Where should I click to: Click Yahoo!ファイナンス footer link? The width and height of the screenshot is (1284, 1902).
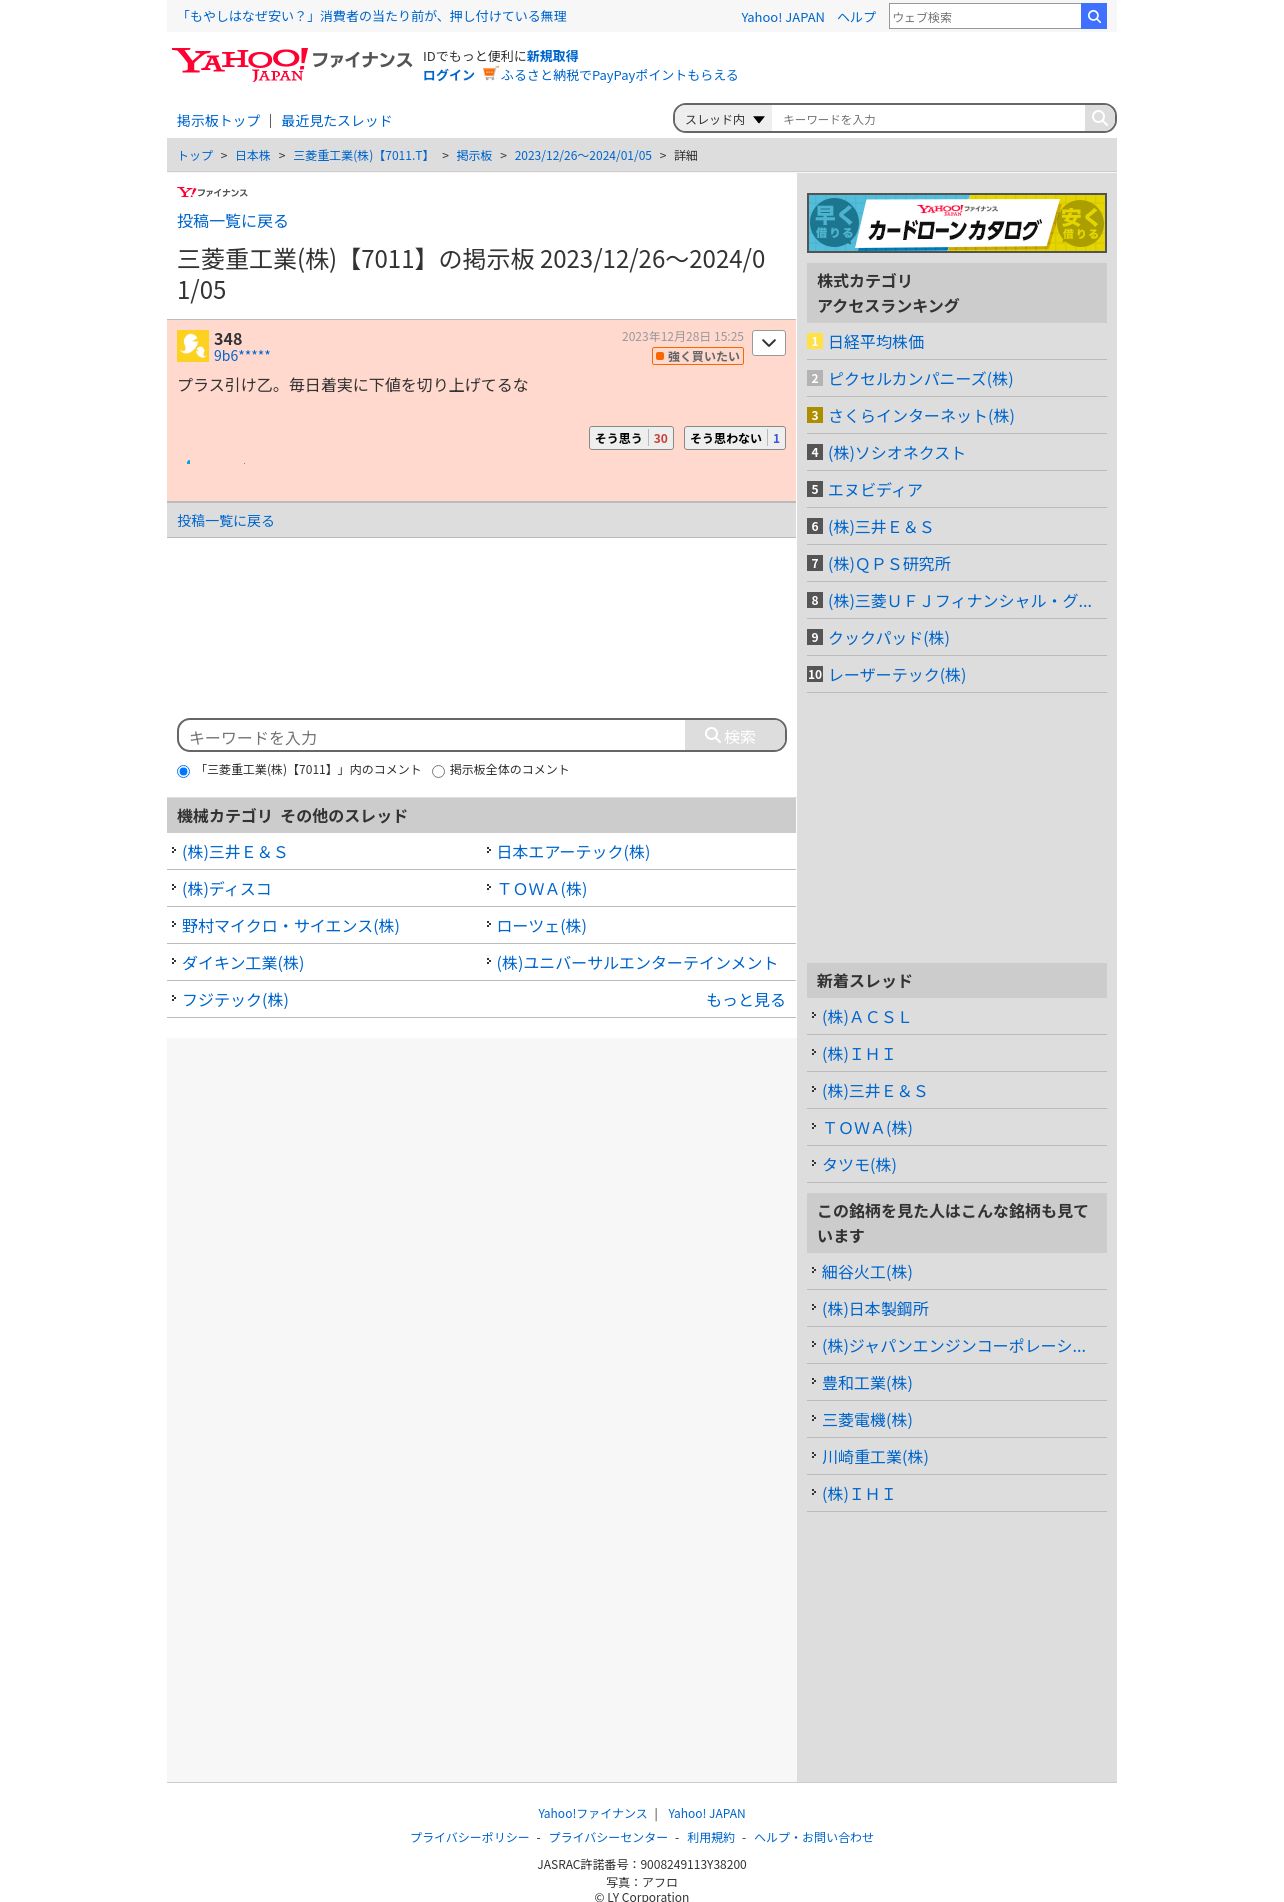[592, 1813]
